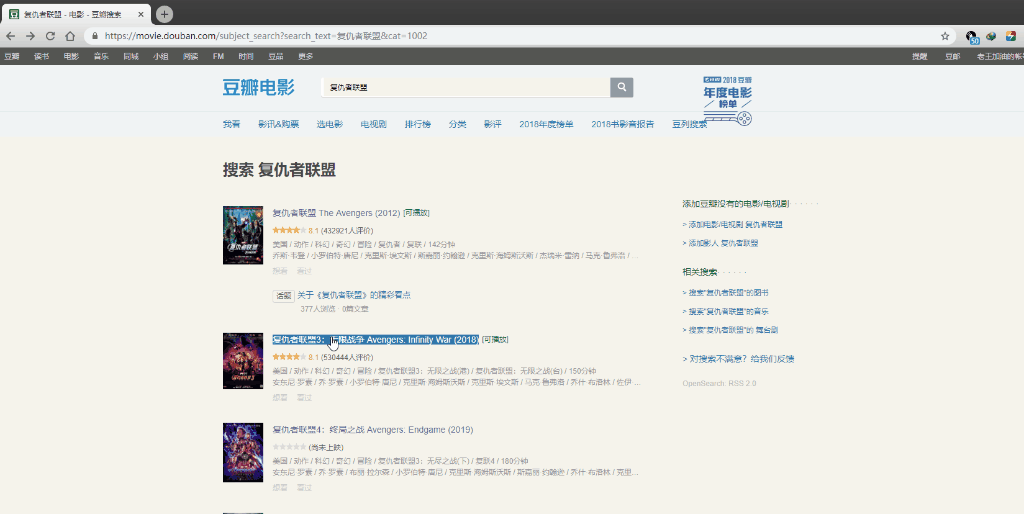Open 电影 in the top navigation bar
Image resolution: width=1024 pixels, height=514 pixels.
click(71, 56)
